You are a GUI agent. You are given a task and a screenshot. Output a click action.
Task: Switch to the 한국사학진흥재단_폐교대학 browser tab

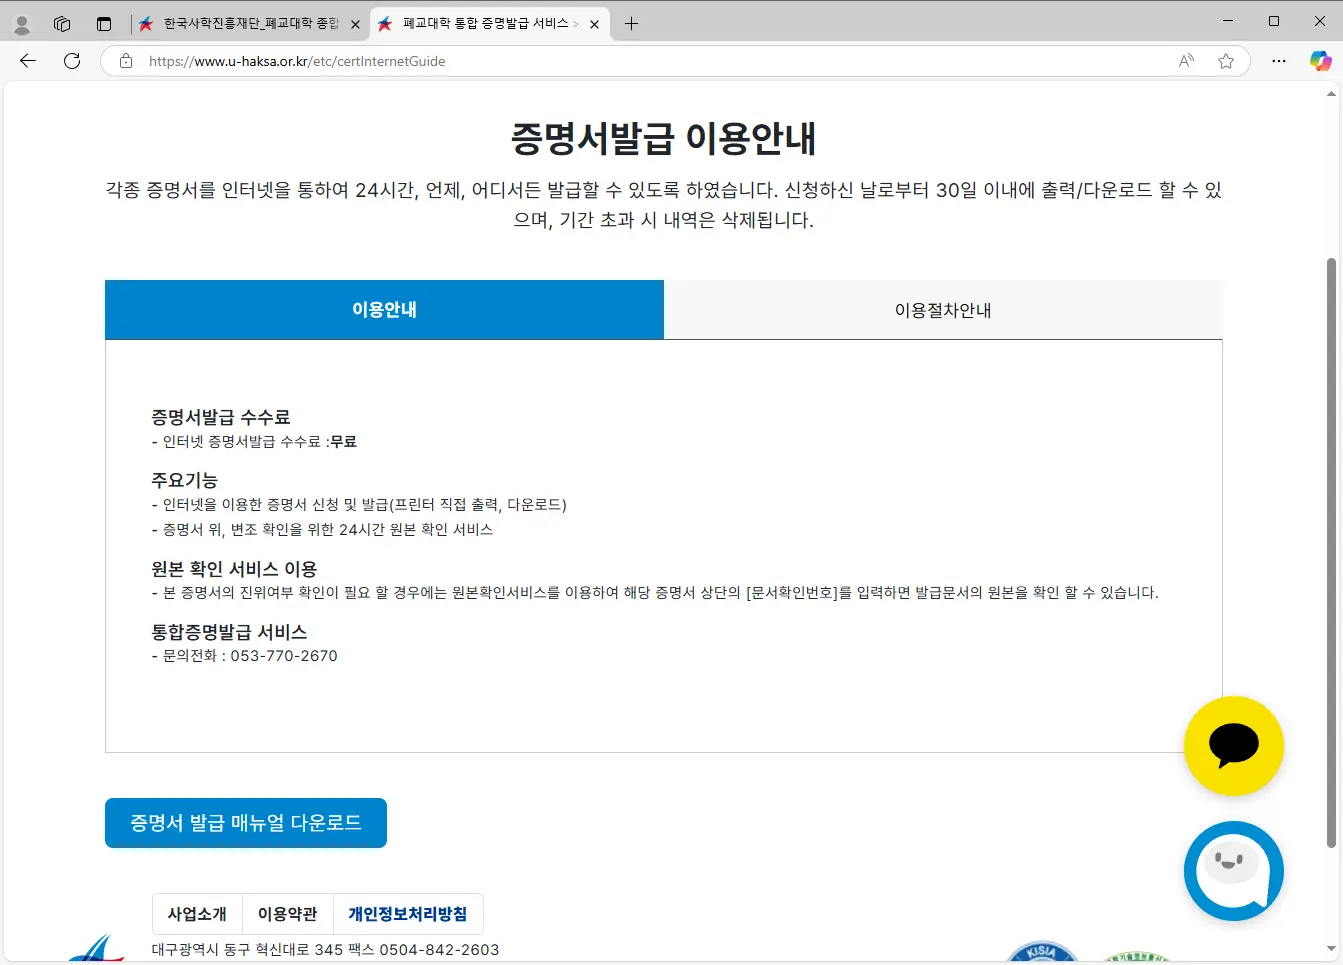pos(250,24)
